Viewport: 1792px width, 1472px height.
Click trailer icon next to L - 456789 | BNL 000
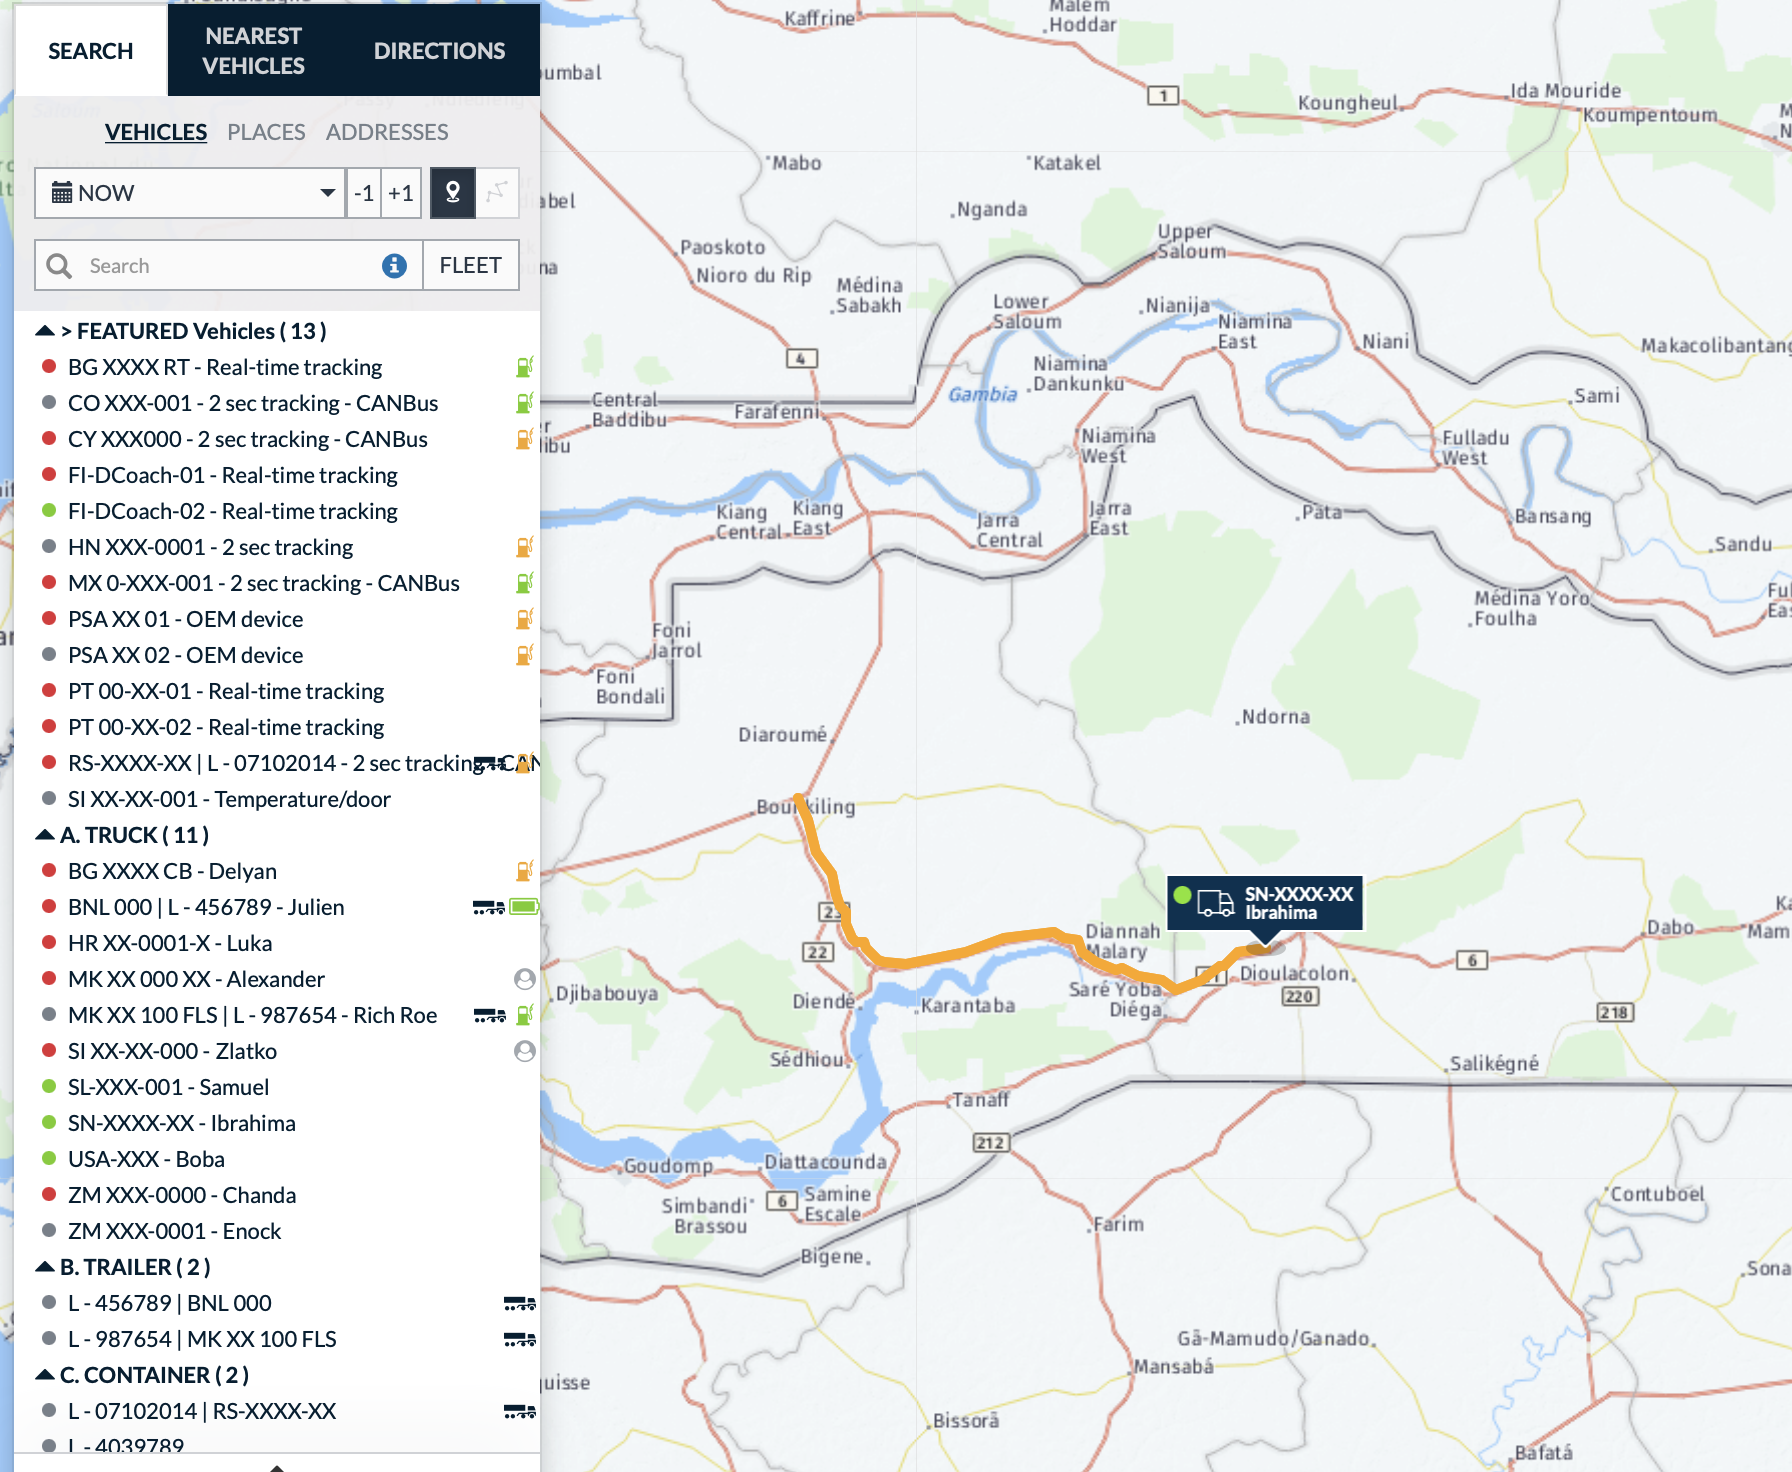coord(520,1303)
